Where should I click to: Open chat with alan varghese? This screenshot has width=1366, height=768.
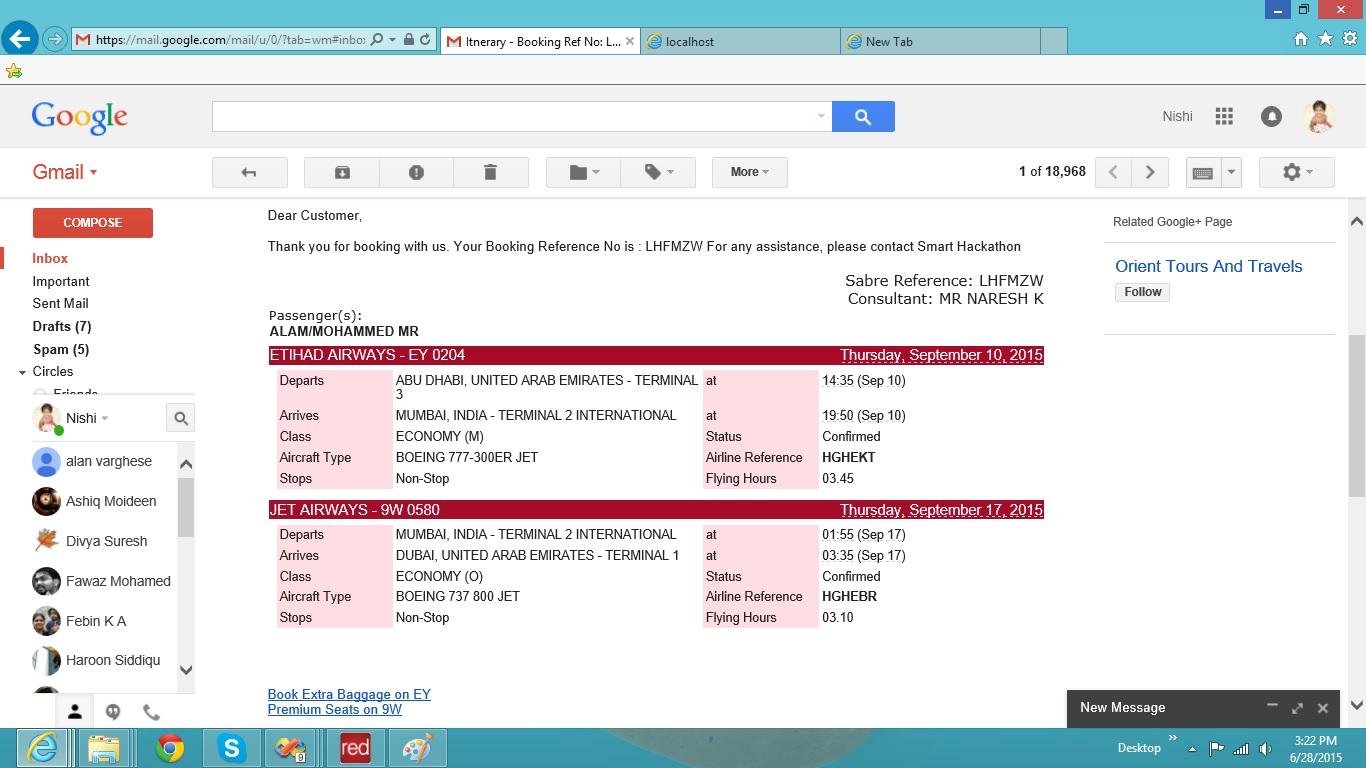108,461
